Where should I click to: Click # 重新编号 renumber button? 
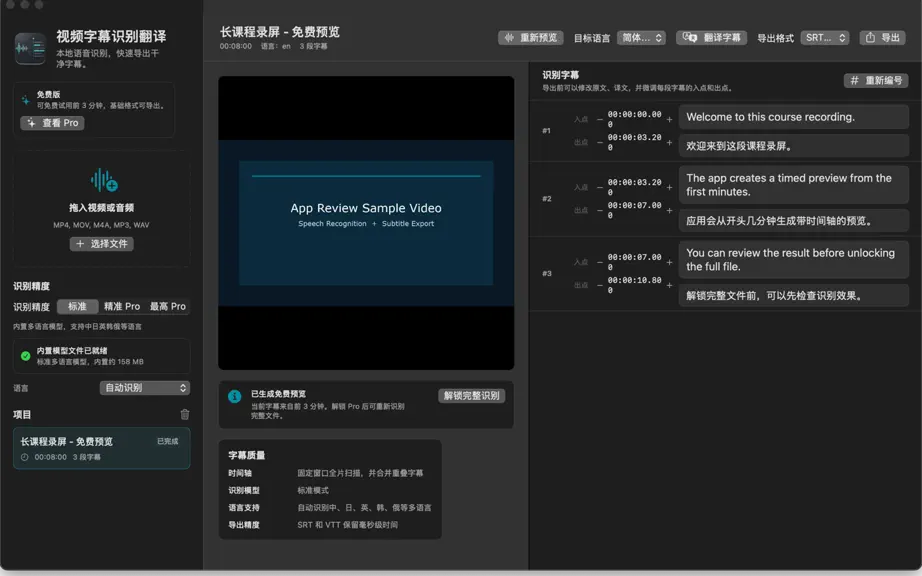pyautogui.click(x=876, y=81)
